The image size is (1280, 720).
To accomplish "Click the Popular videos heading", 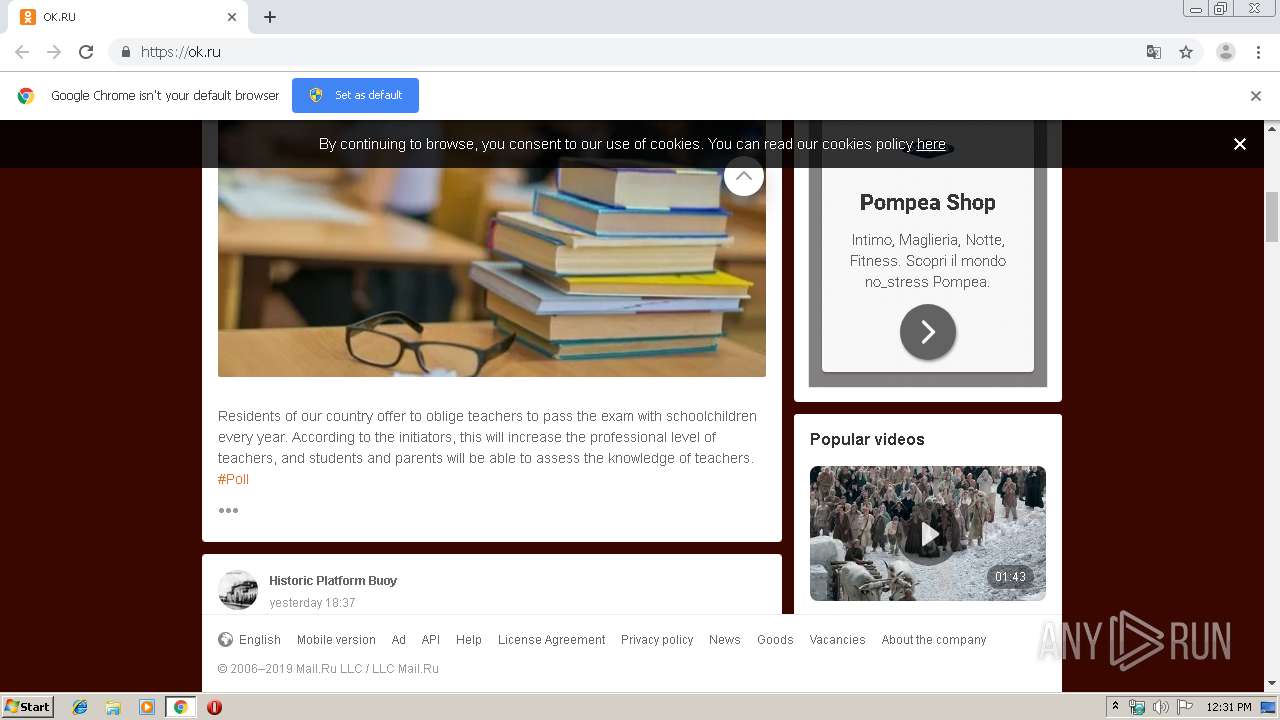I will click(x=867, y=439).
